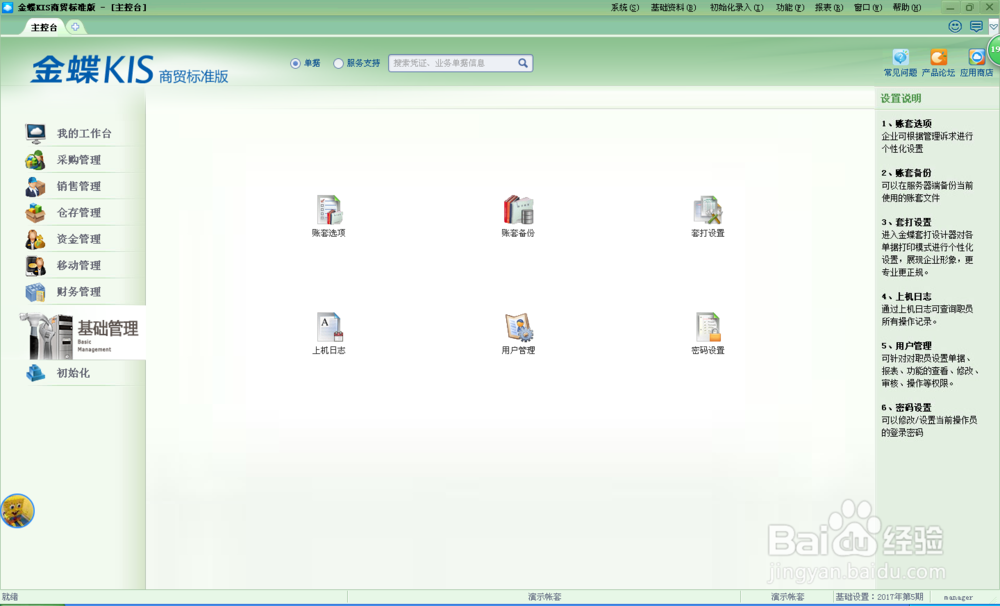This screenshot has width=1000, height=606.
Task: Open the 系统 menu
Action: [x=624, y=8]
